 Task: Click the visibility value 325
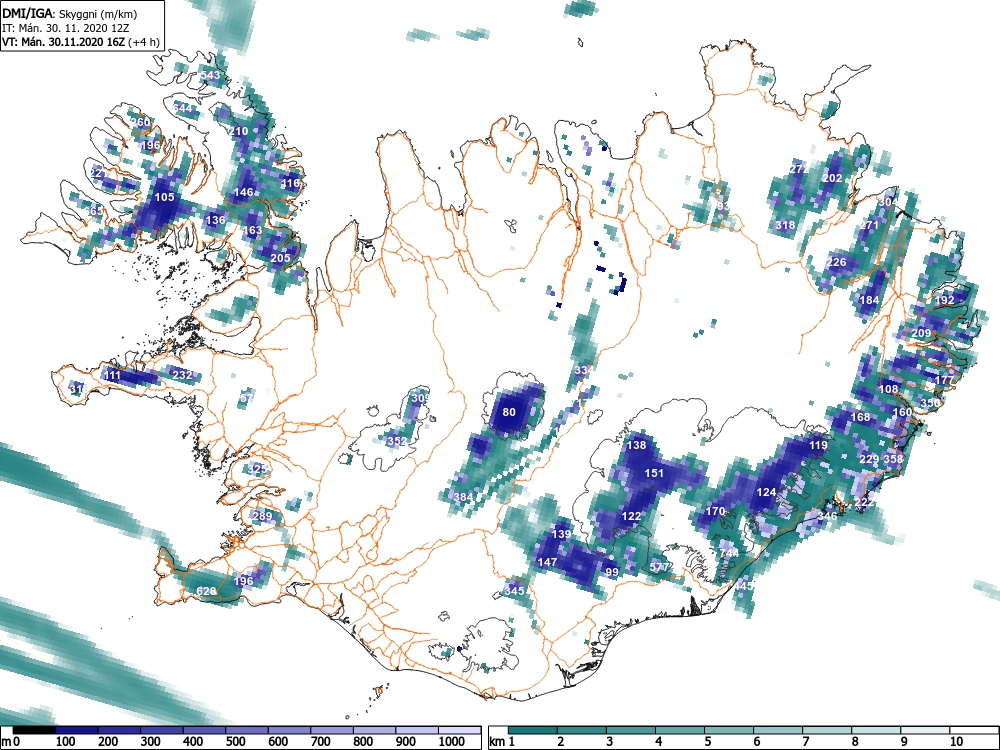257,469
